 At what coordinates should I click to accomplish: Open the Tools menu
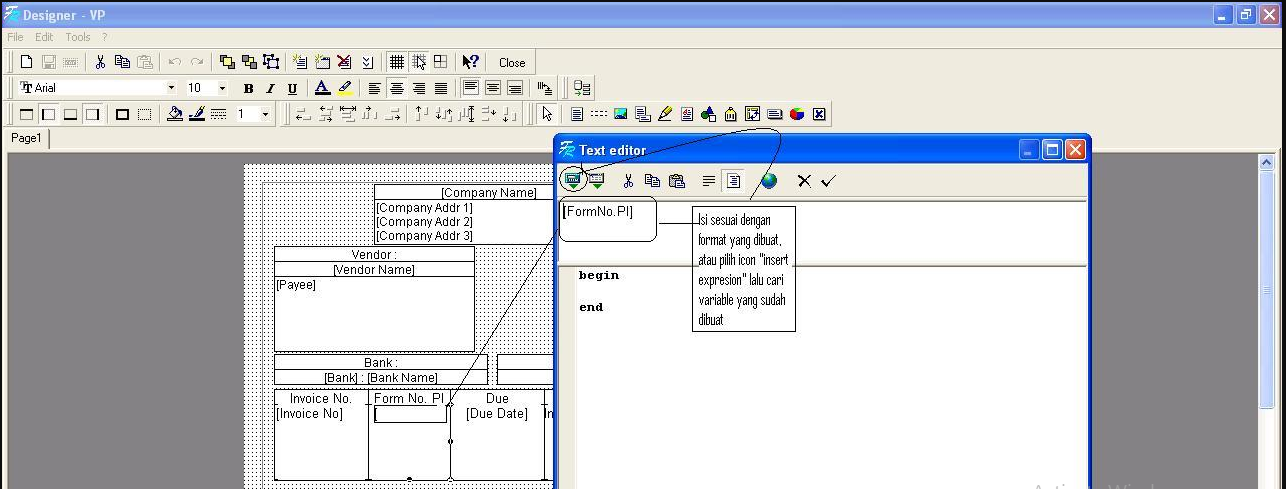click(x=78, y=37)
